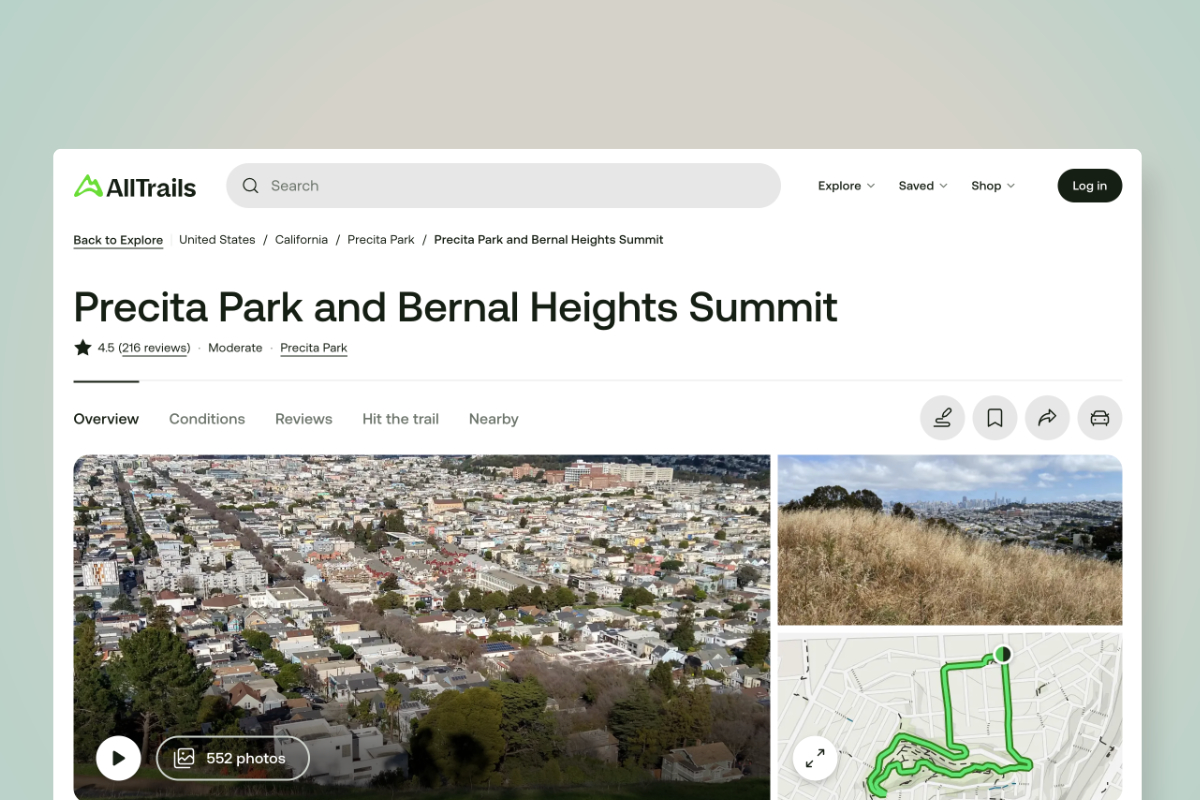This screenshot has width=1200, height=800.
Task: Open the 552 photos gallery
Action: pos(233,758)
